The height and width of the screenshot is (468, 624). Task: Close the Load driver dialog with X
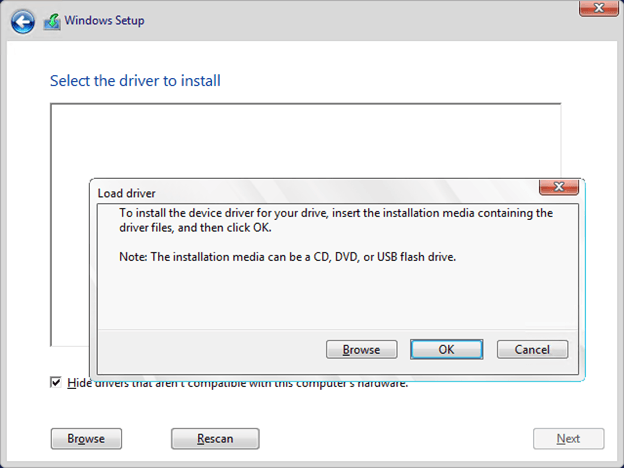(559, 187)
